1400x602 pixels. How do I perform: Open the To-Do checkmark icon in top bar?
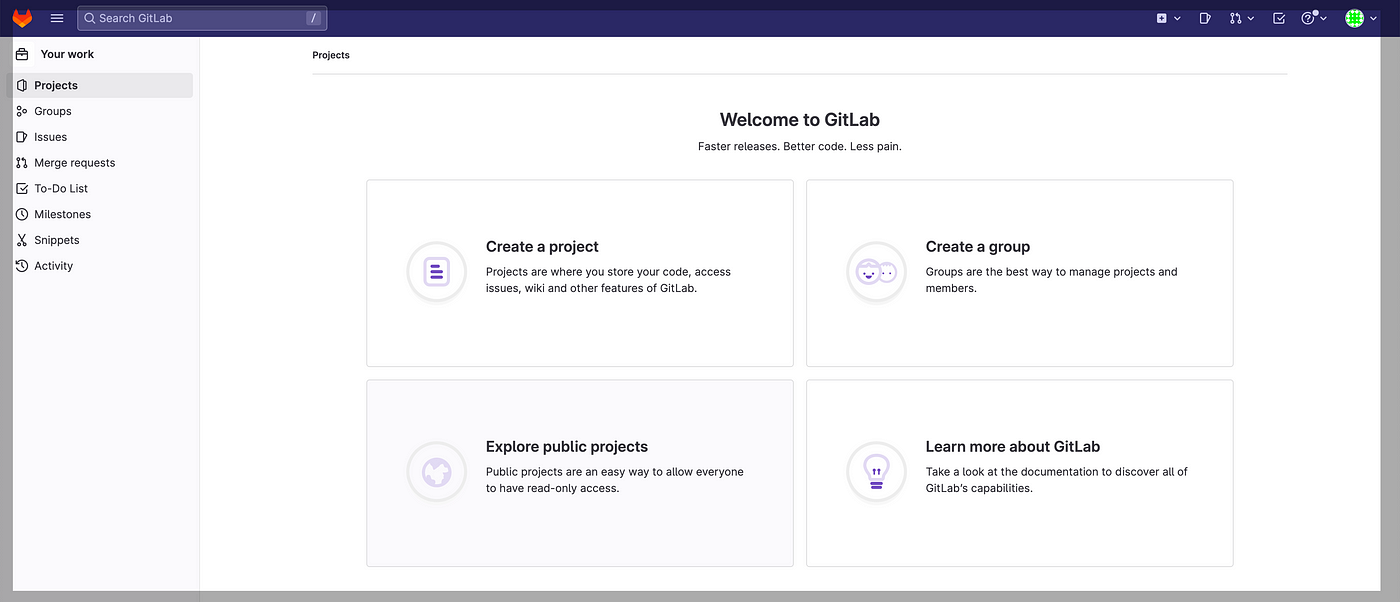click(x=1279, y=18)
